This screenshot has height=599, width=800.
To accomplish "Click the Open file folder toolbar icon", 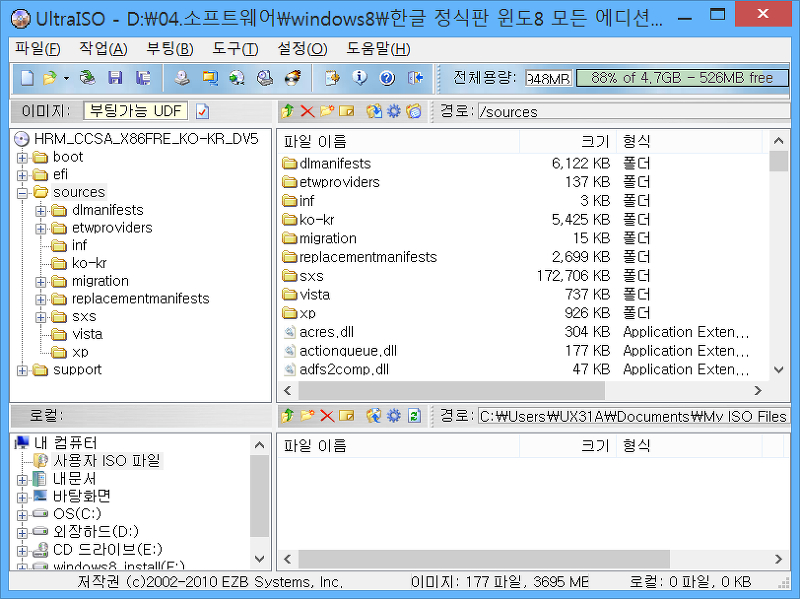I will (50, 78).
